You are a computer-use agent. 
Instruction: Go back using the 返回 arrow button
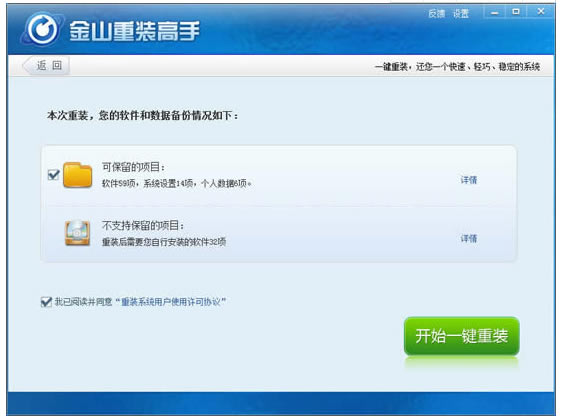tap(46, 65)
